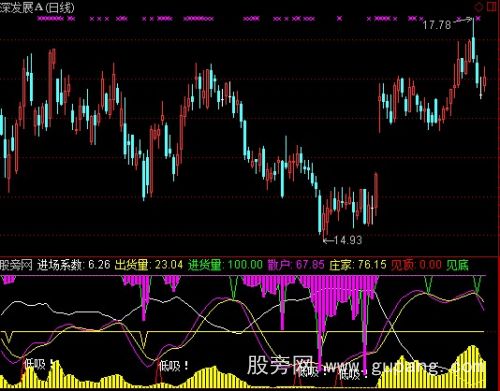This screenshot has width=500, height=391.
Task: Click the low price label 14.93
Action: [347, 240]
